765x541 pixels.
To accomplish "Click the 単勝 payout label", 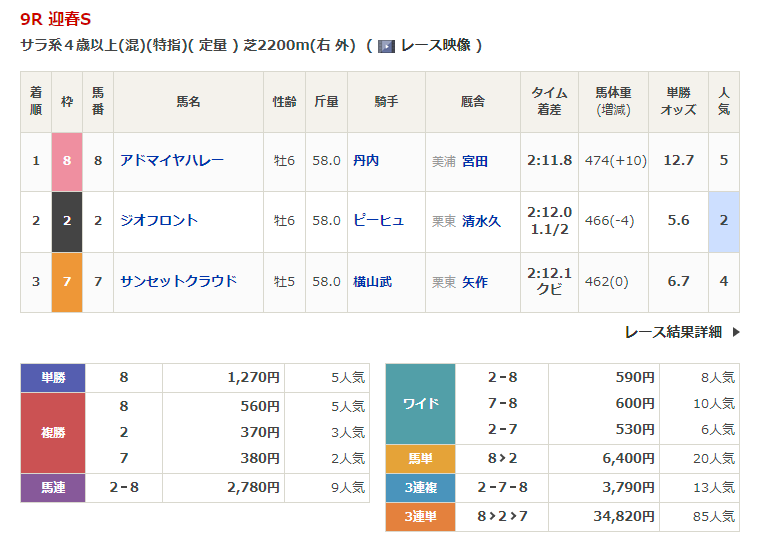I will pyautogui.click(x=53, y=378).
